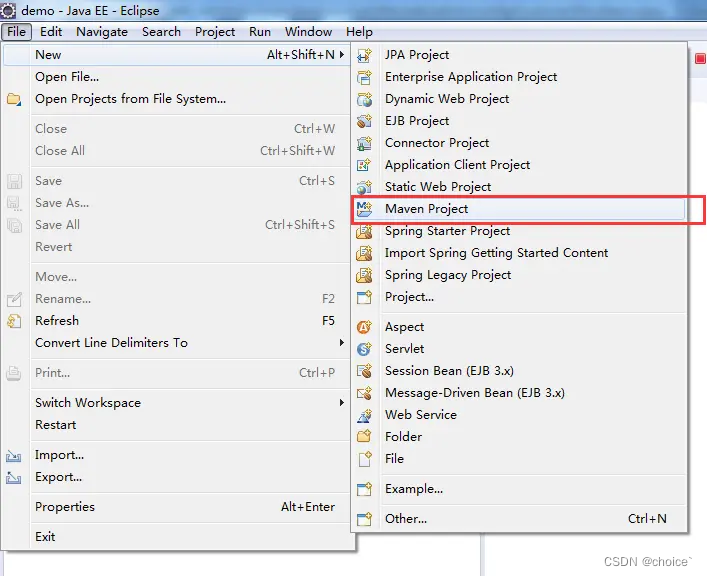Click the Eclipse logo in title bar
The width and height of the screenshot is (707, 576).
tap(8, 10)
